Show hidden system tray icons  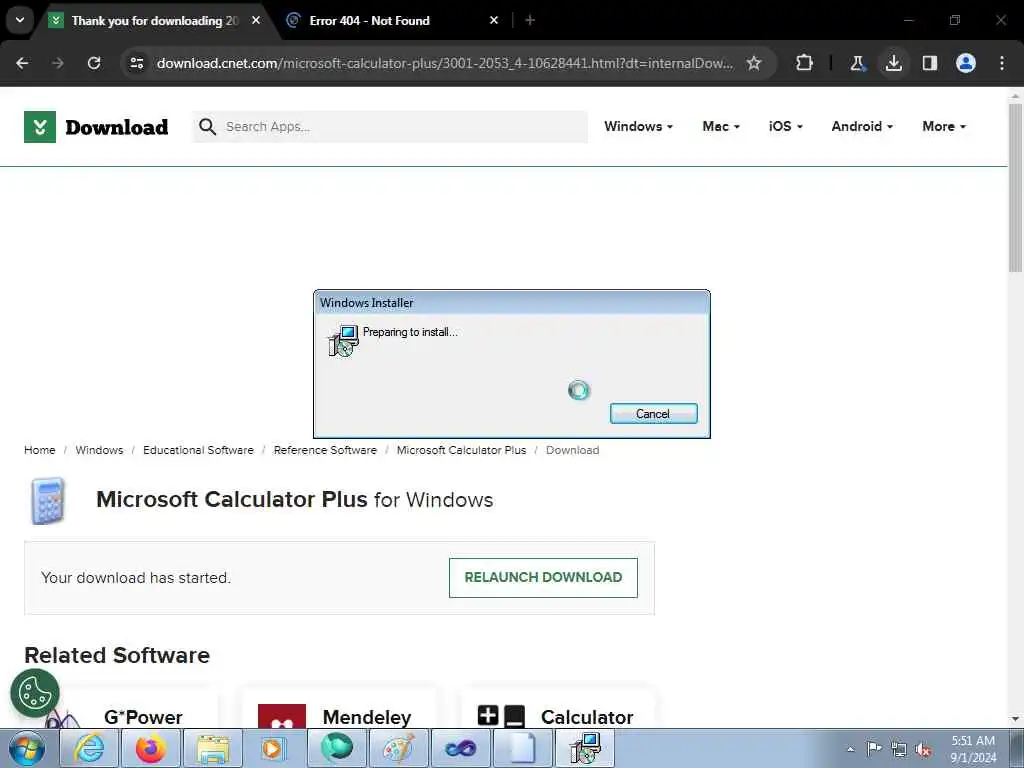coord(850,750)
